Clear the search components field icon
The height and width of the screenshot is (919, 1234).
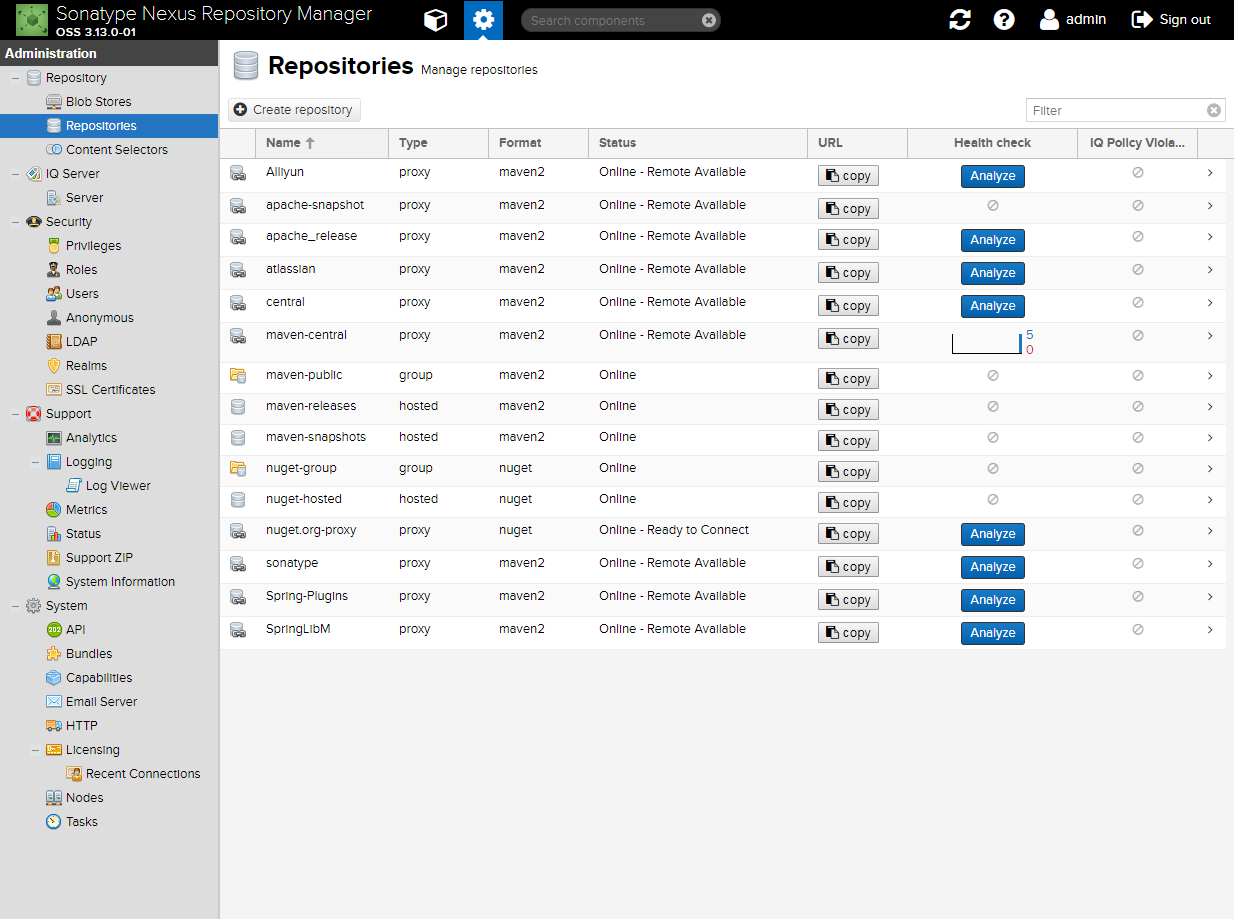pos(709,20)
